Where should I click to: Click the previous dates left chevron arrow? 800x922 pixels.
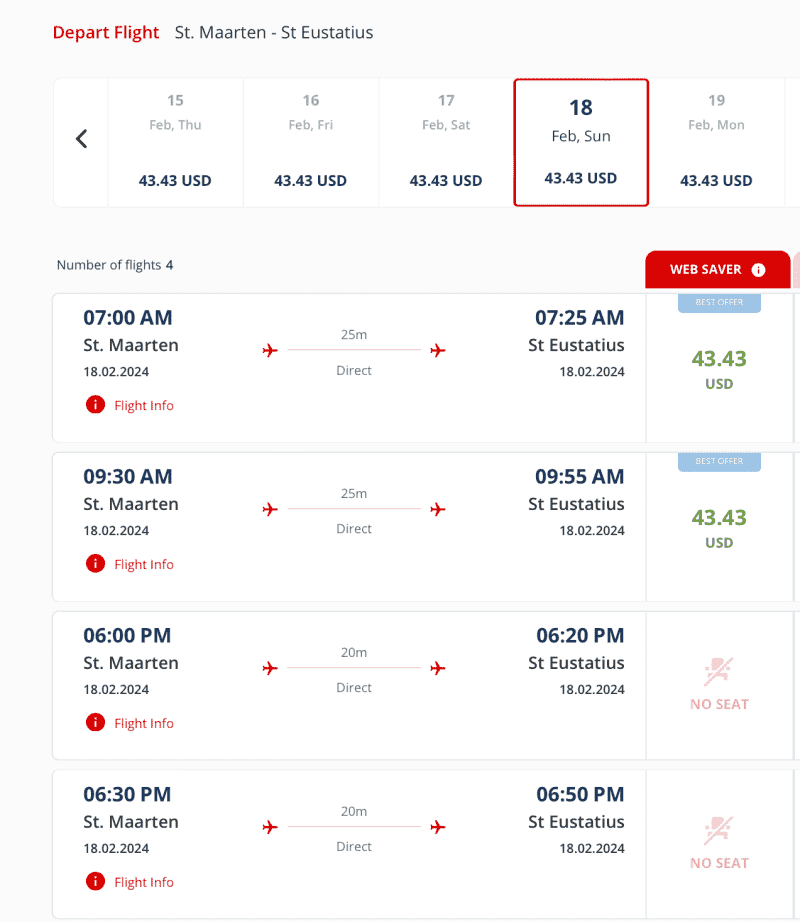82,139
